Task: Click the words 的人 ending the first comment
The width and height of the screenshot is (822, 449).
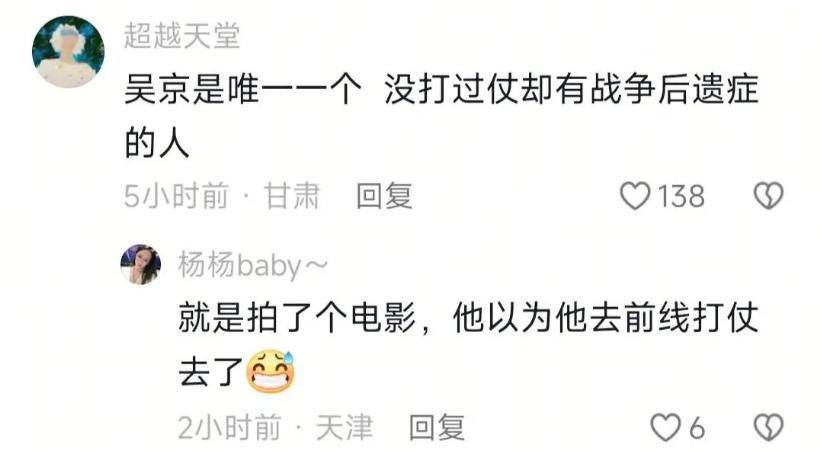Action: tap(157, 143)
